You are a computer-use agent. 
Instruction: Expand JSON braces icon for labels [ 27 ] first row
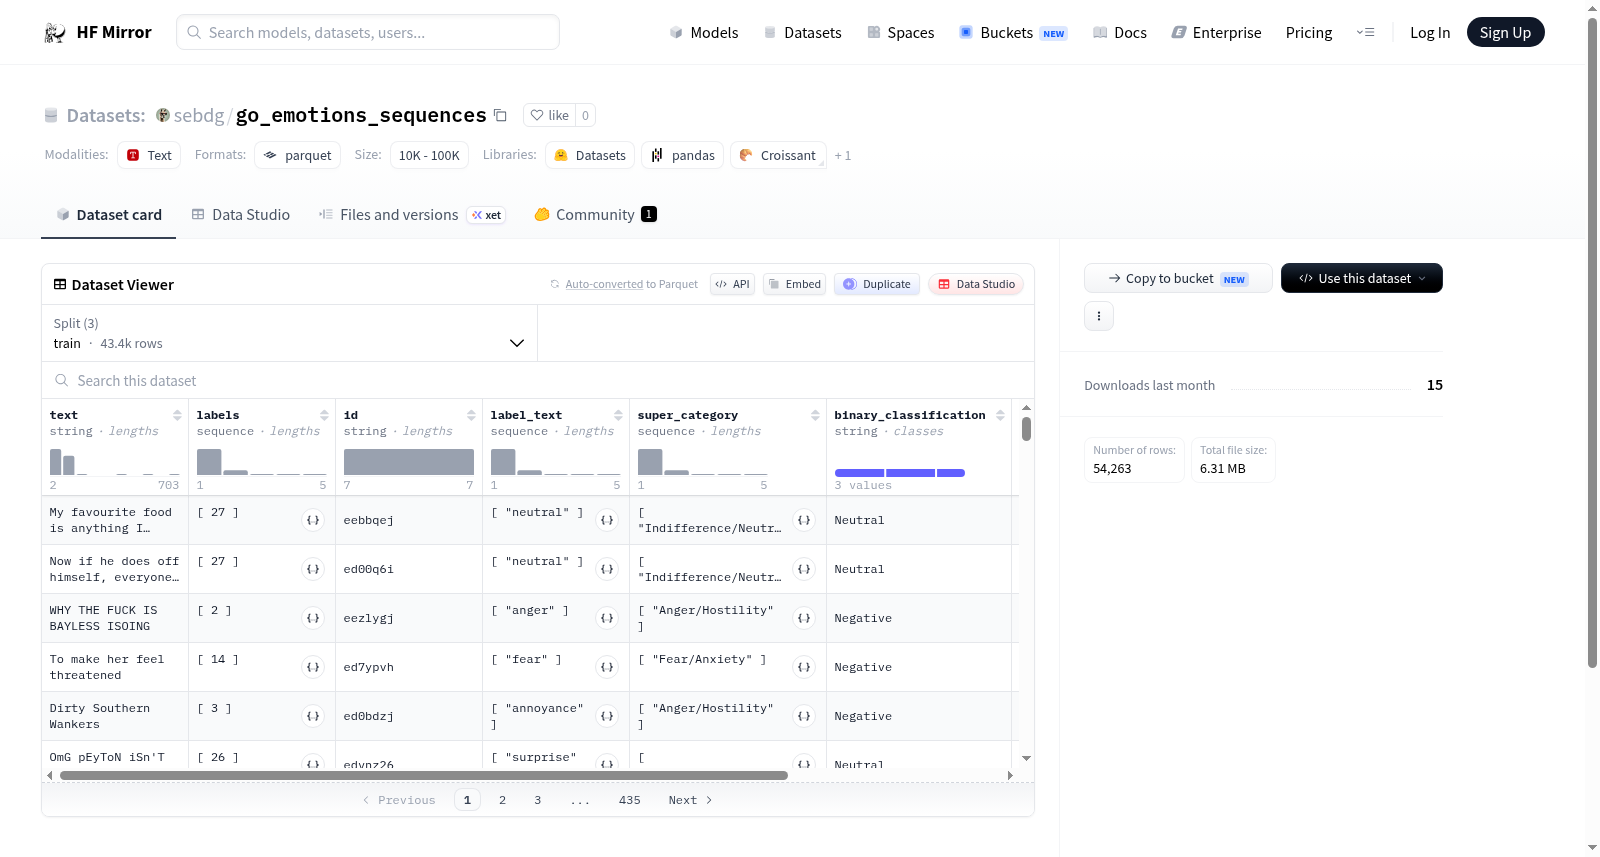(313, 520)
